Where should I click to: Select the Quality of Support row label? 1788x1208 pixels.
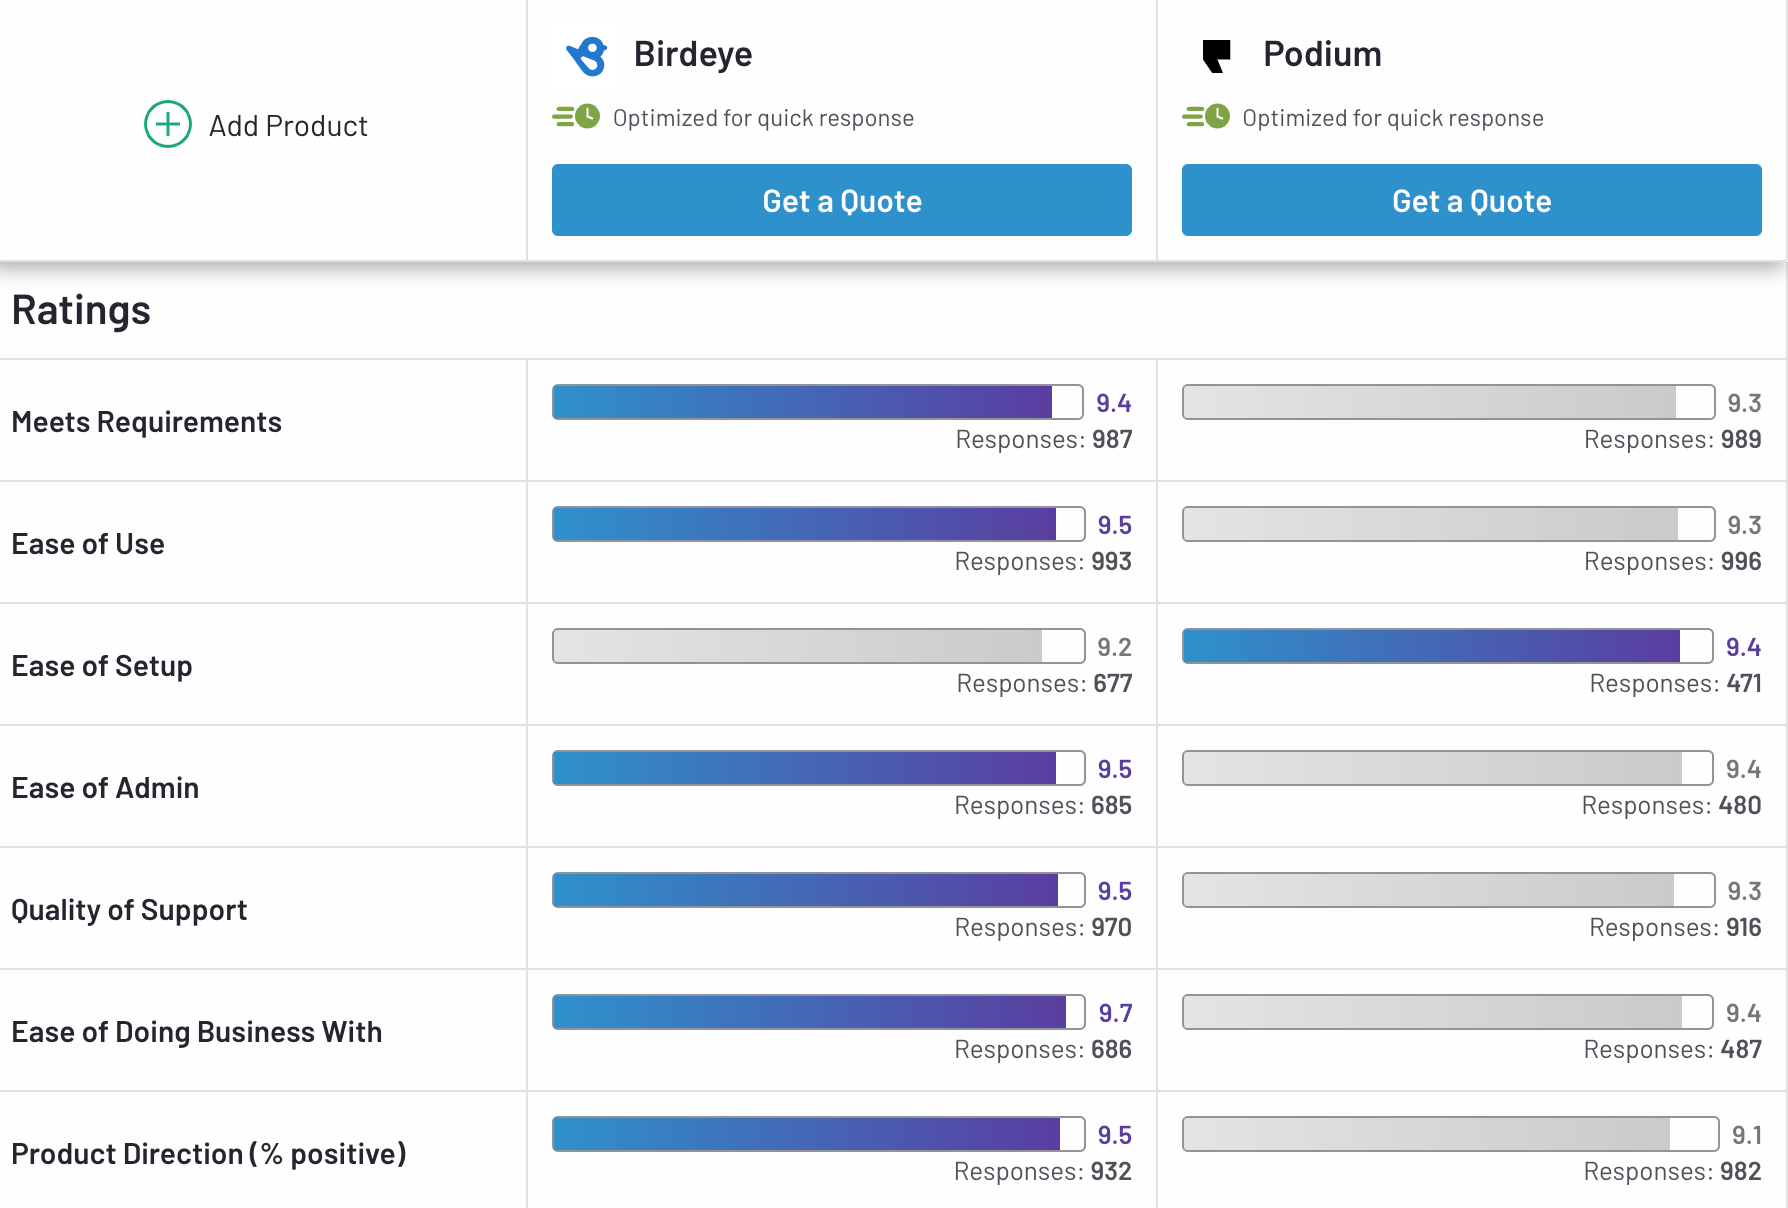129,910
